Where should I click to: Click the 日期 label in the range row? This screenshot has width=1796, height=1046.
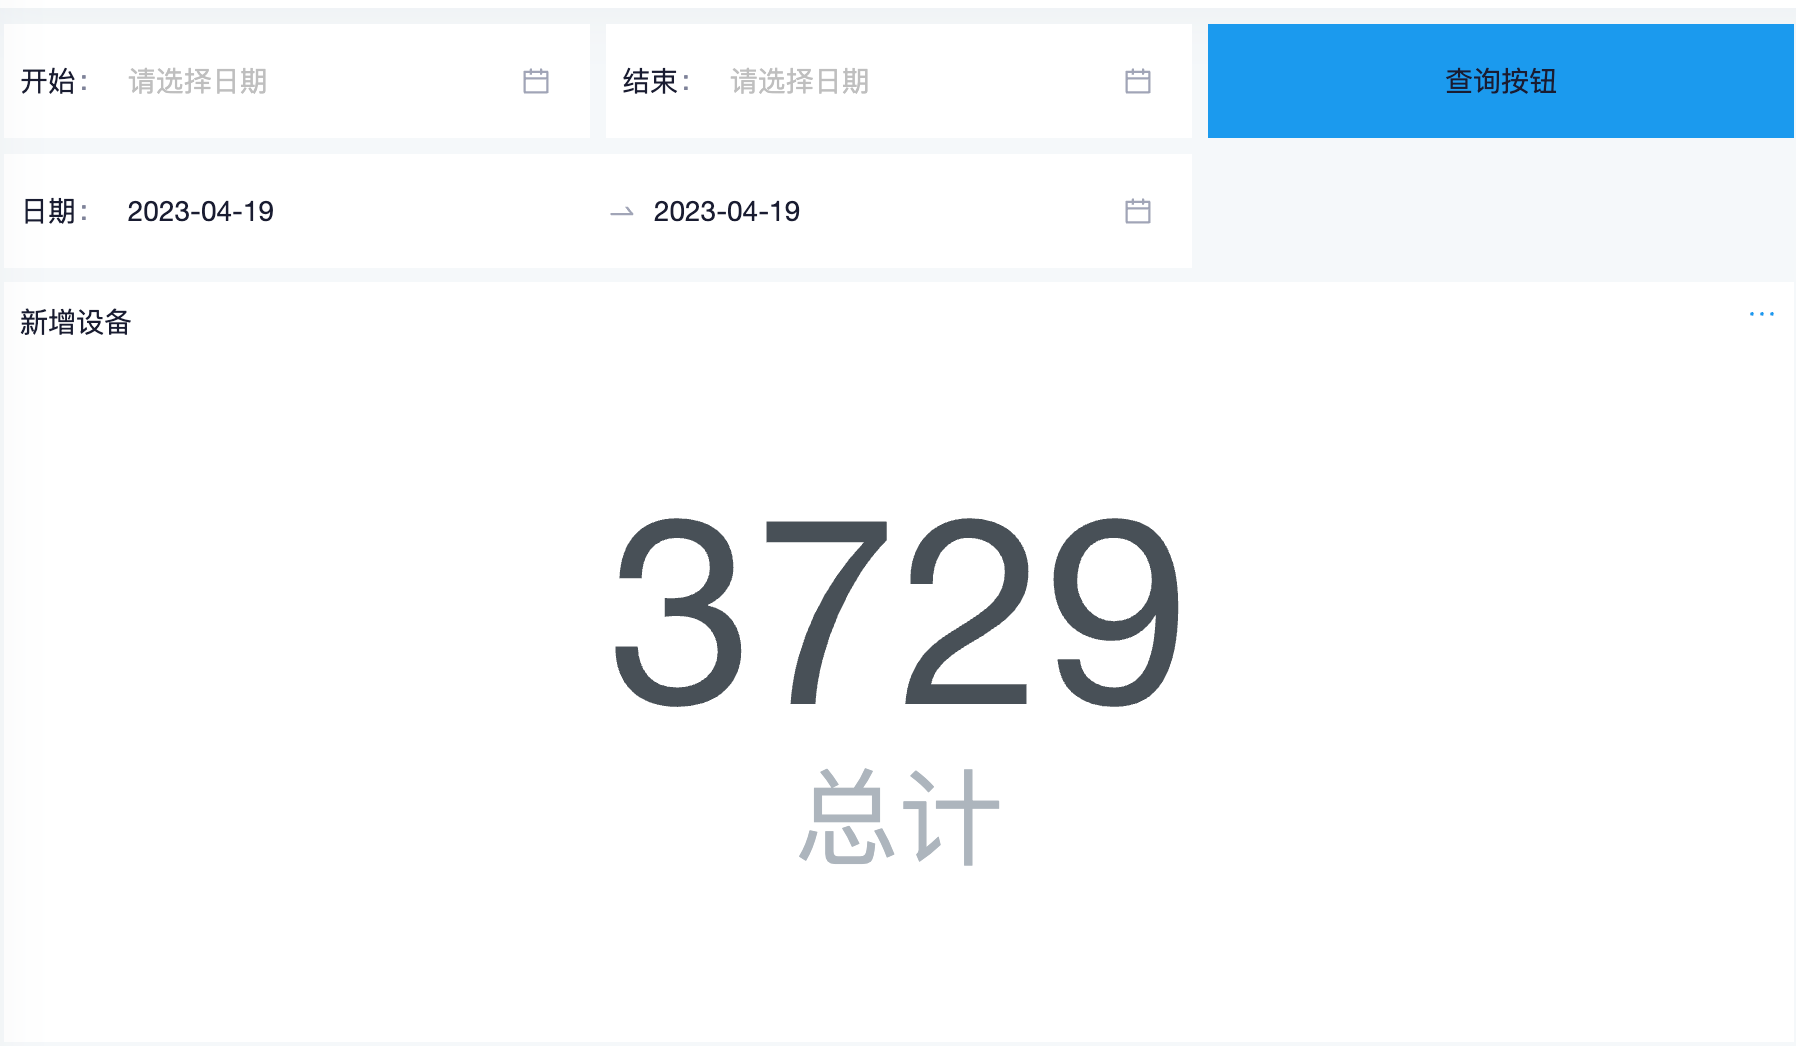(52, 211)
